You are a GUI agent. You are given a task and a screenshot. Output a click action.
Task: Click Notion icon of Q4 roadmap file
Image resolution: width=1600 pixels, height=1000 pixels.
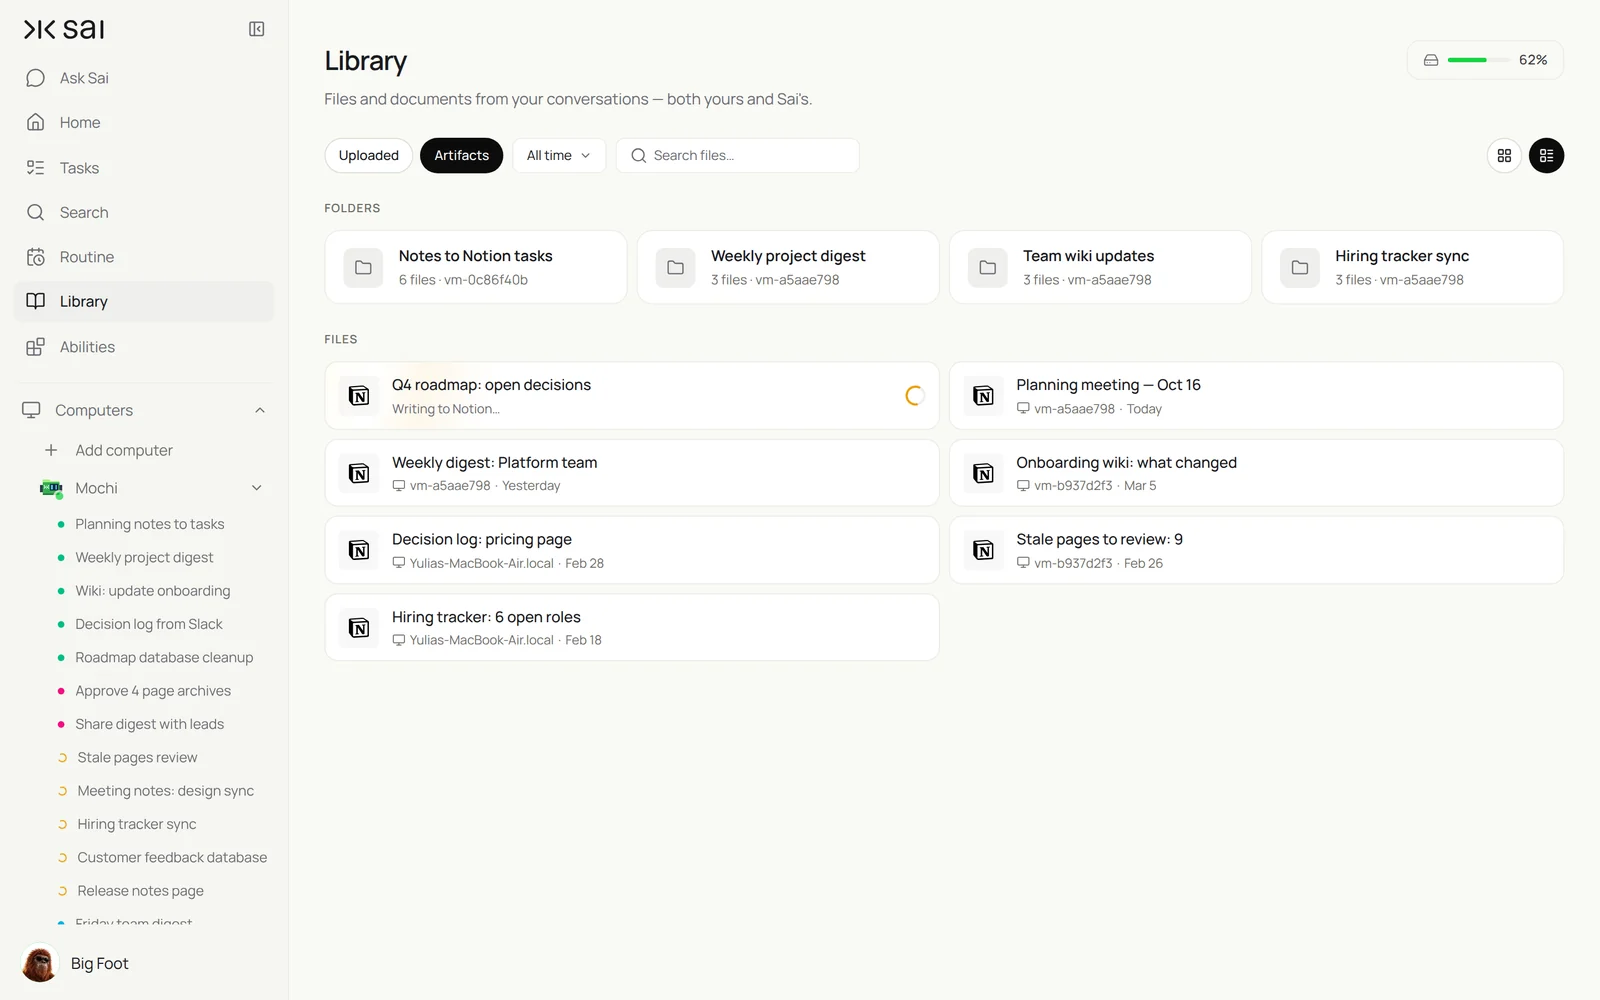point(359,396)
